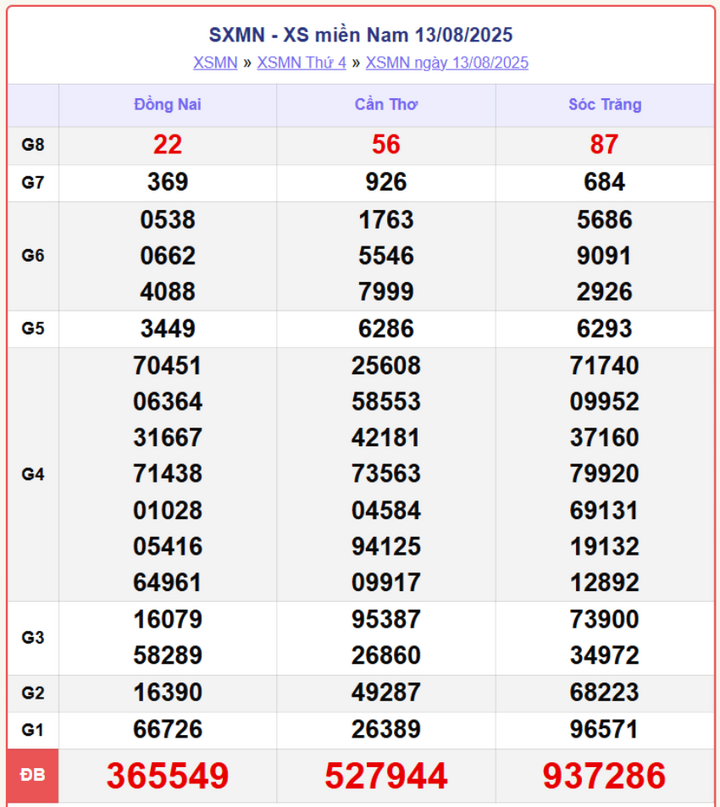The height and width of the screenshot is (807, 720).
Task: Click G3 result 73900
Action: click(x=604, y=620)
